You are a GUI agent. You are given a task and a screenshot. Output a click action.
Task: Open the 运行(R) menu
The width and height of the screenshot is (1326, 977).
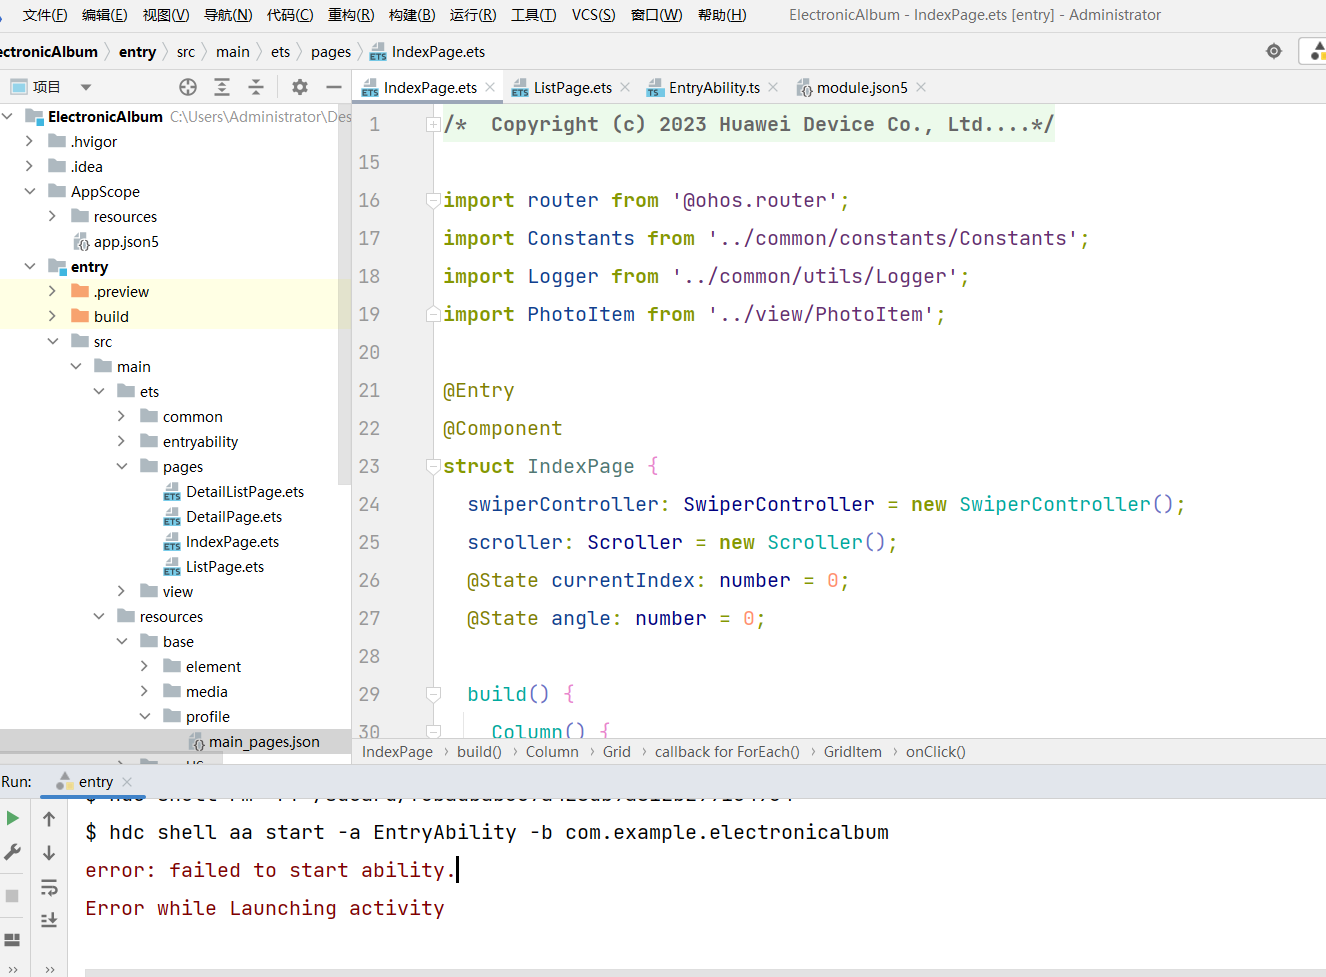(x=473, y=15)
